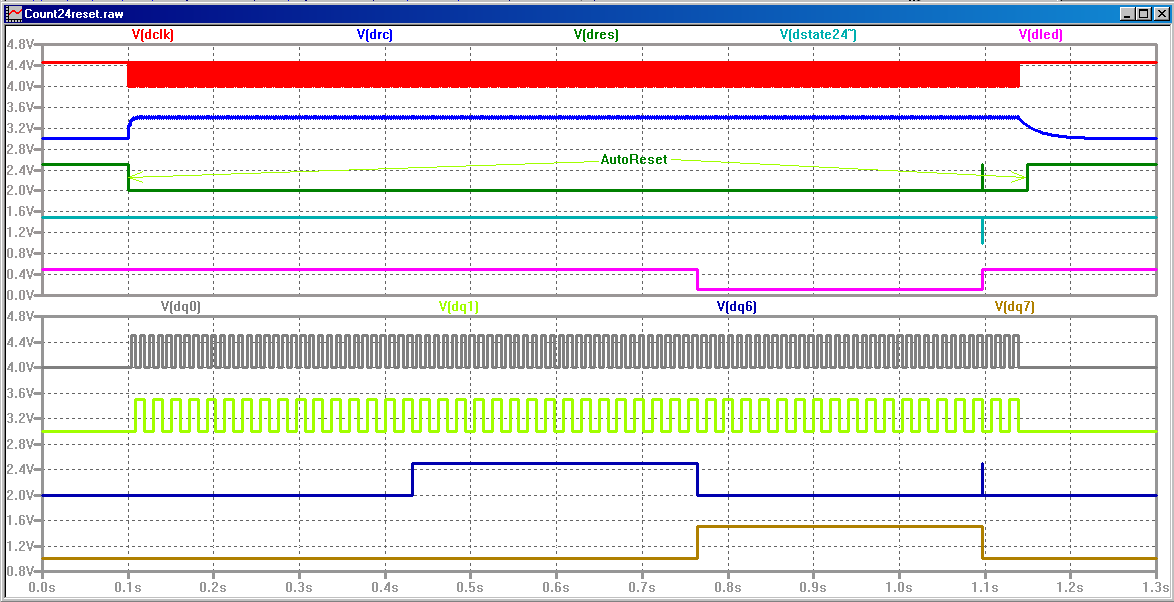Viewport: 1174px width, 602px height.
Task: Select the V(dq7) trace label
Action: tap(1015, 305)
